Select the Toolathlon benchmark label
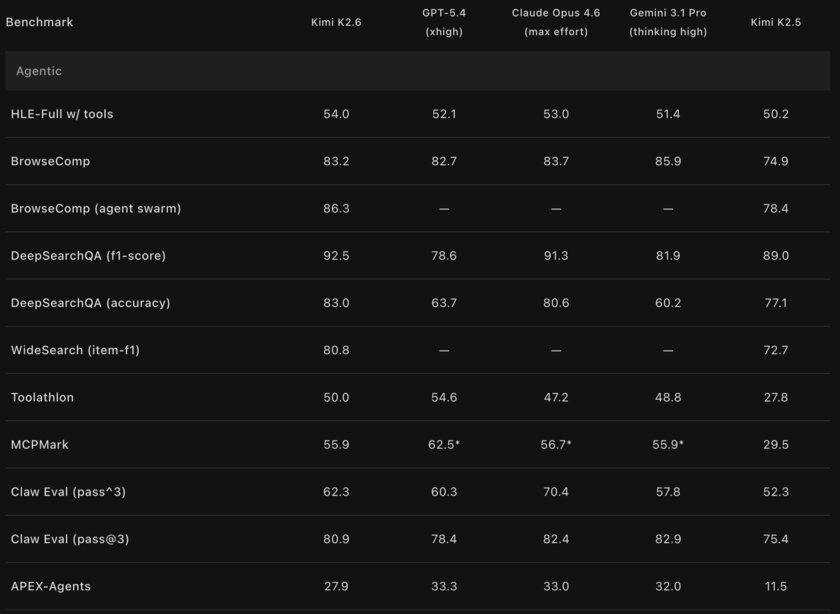 pos(42,397)
